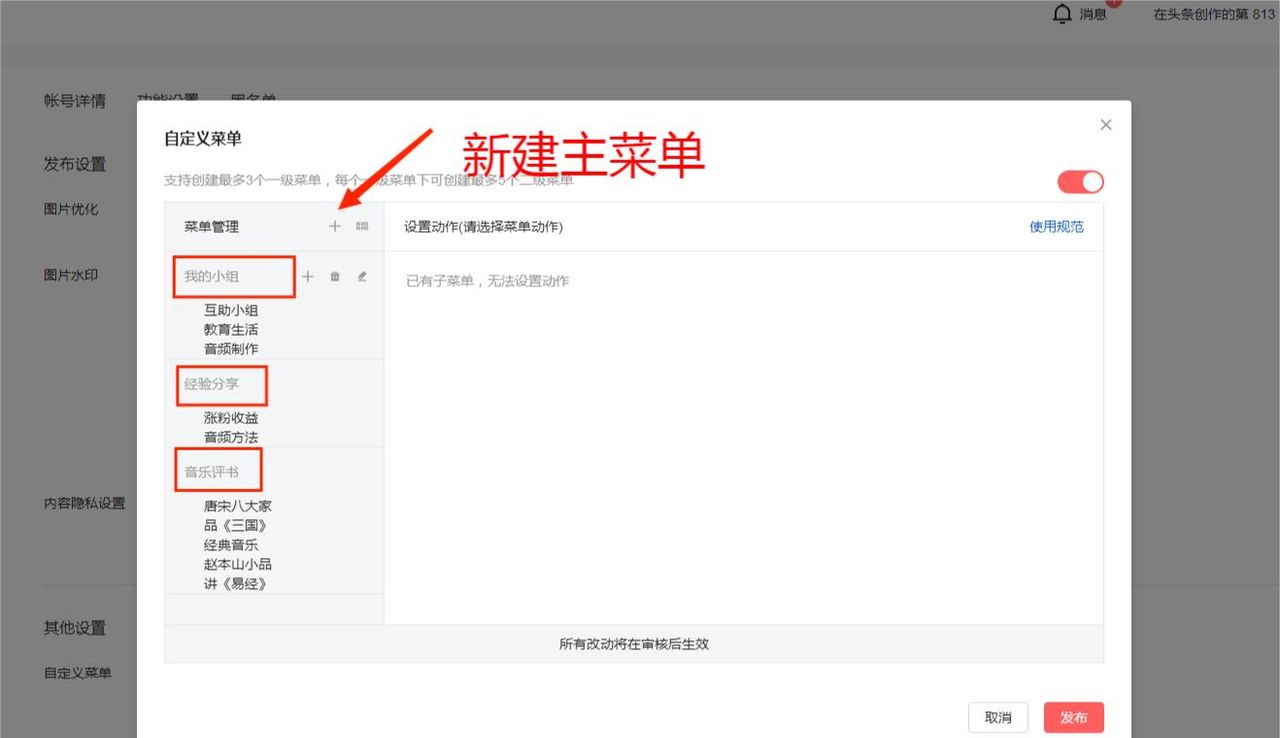Select the 互助小组 submenu
Viewport: 1280px width, 738px height.
(x=231, y=310)
